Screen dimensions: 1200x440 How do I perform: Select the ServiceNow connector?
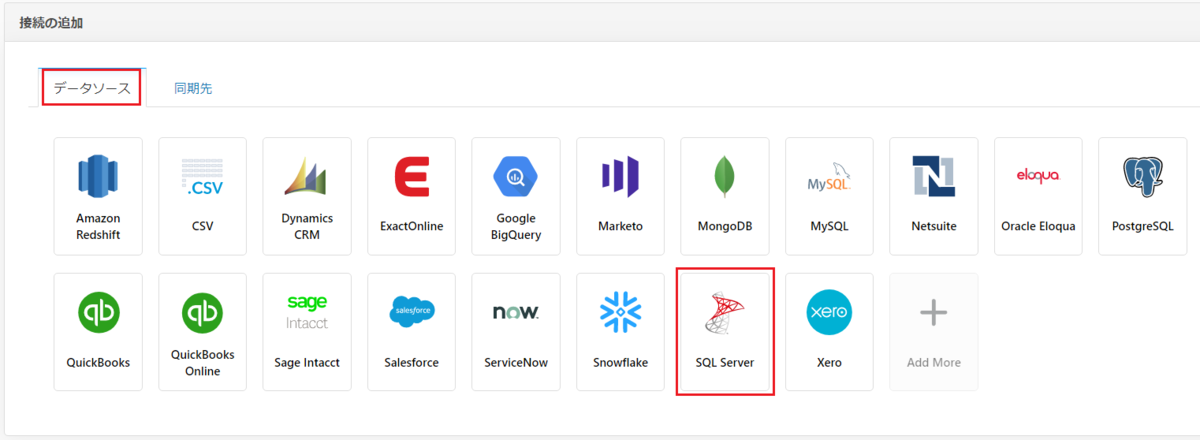pyautogui.click(x=516, y=332)
